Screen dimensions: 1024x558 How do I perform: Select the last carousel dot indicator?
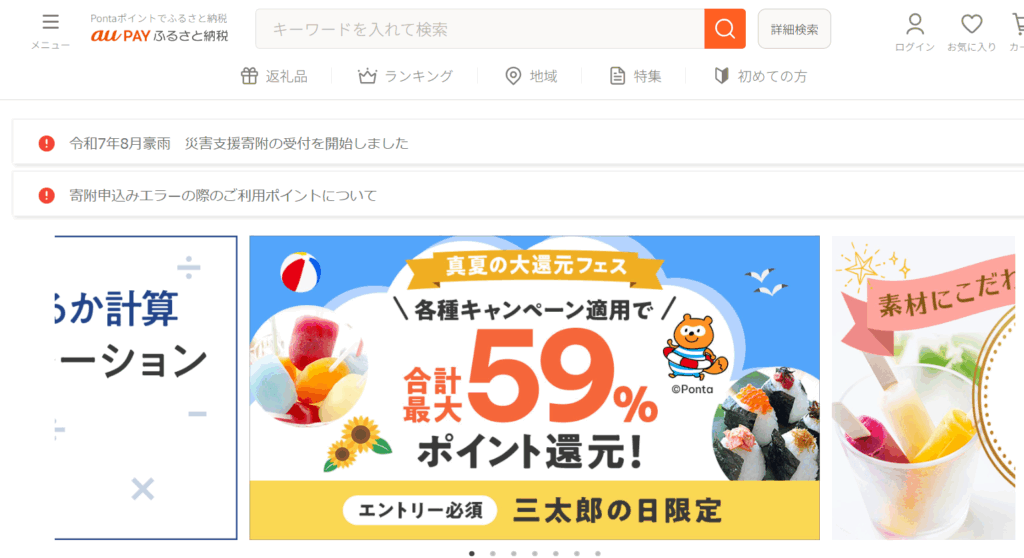(598, 553)
